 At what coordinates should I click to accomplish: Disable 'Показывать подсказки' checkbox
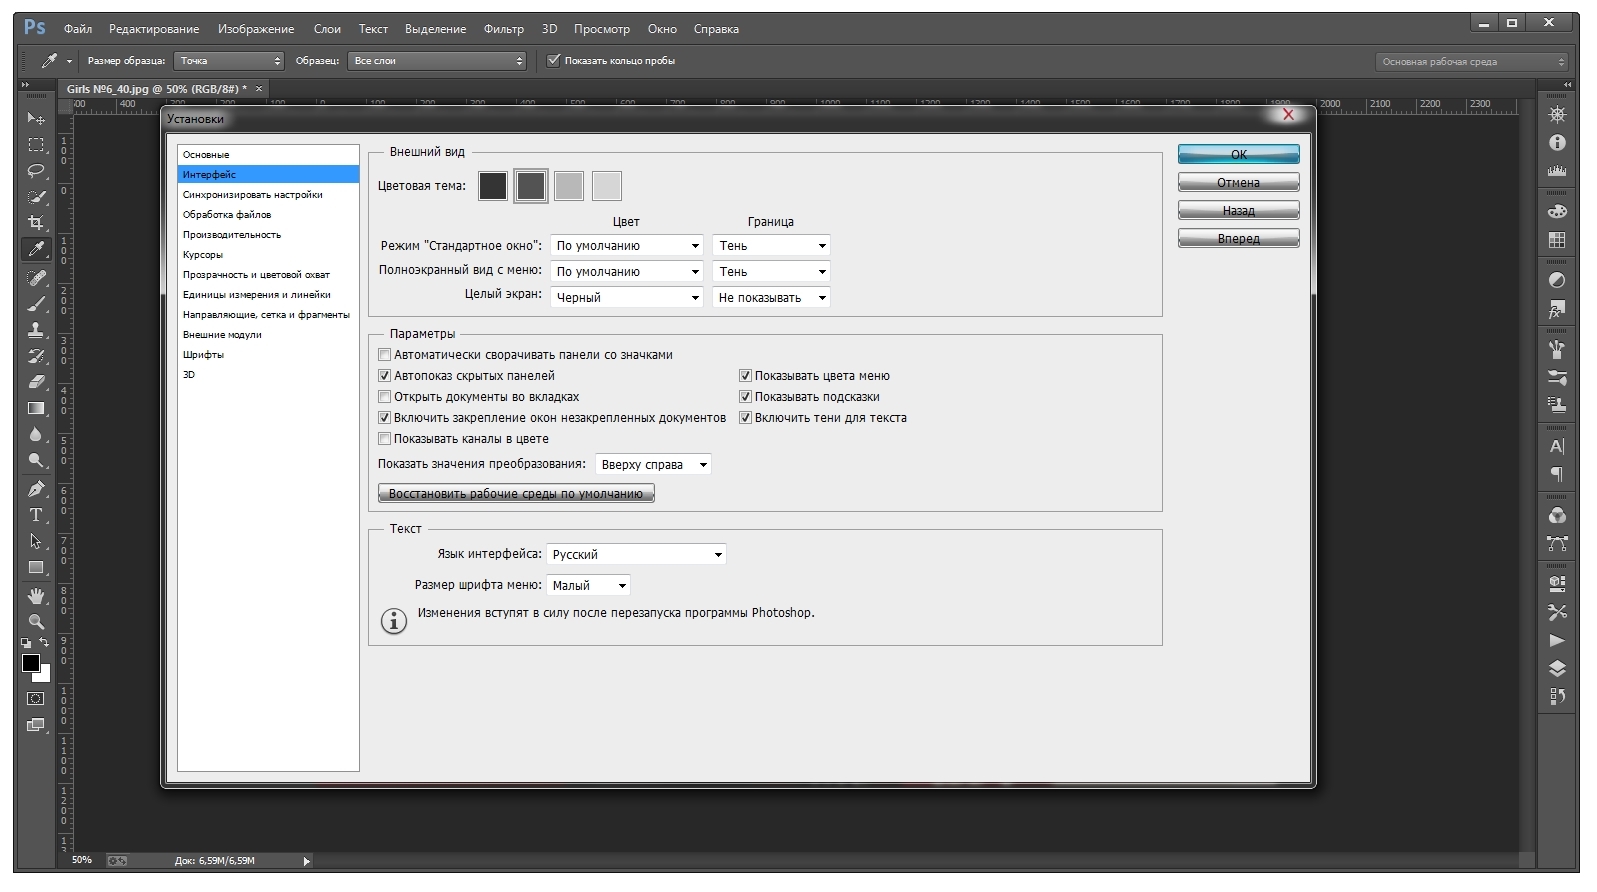(x=745, y=397)
